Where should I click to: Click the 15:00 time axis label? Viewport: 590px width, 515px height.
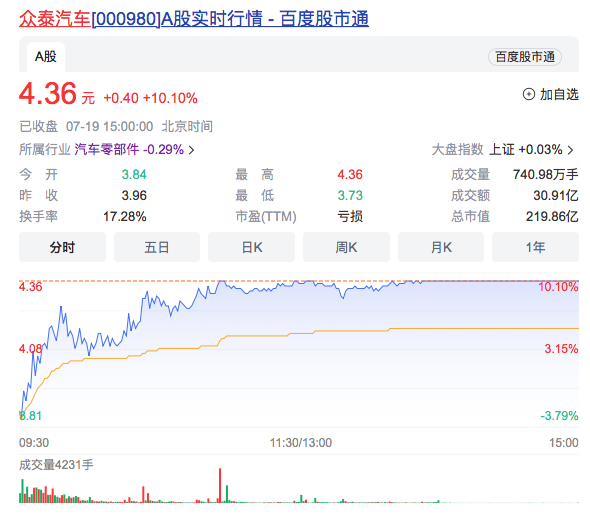564,443
